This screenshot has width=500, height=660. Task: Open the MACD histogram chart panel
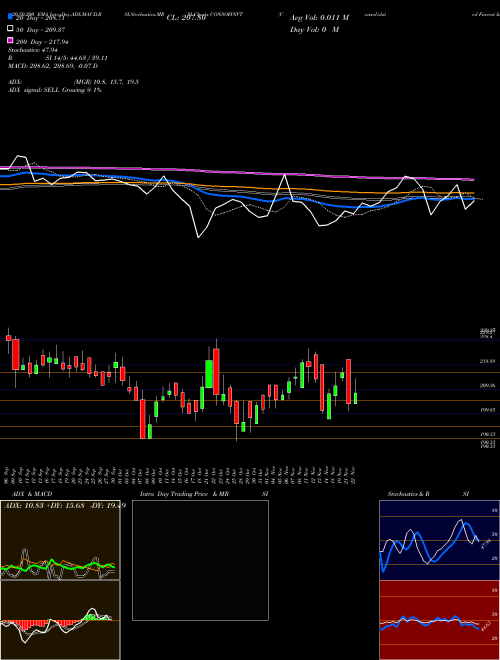coord(60,620)
